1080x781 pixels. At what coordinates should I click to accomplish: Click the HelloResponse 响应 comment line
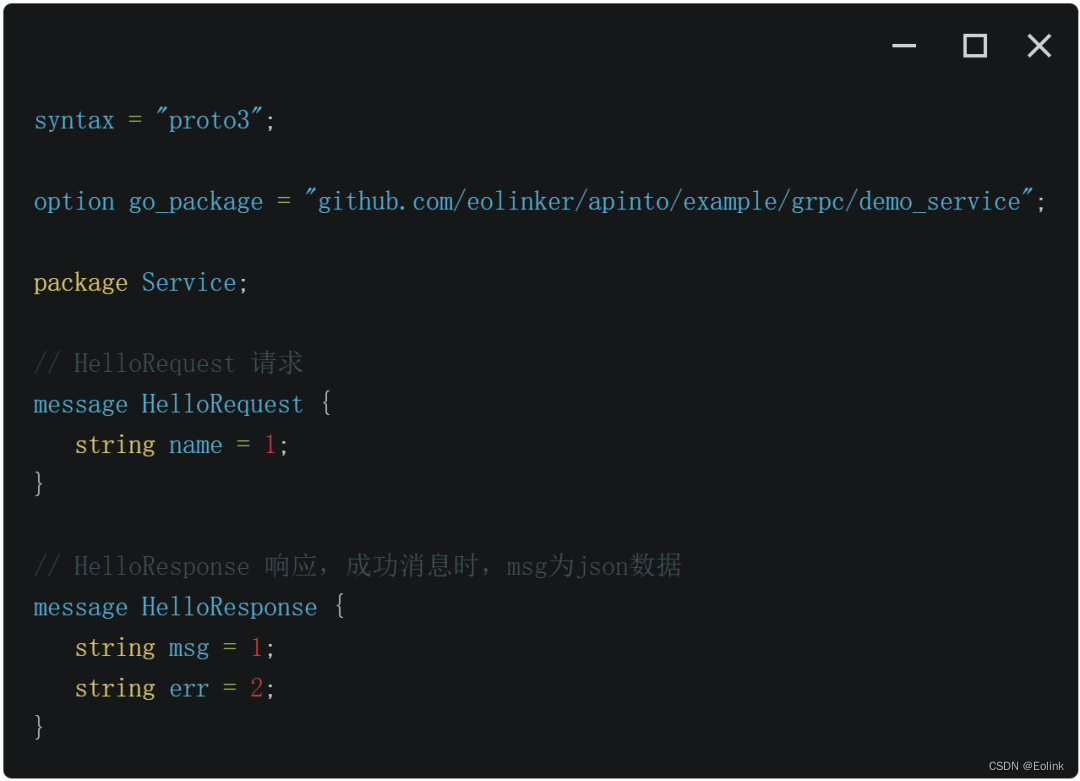tap(357, 565)
